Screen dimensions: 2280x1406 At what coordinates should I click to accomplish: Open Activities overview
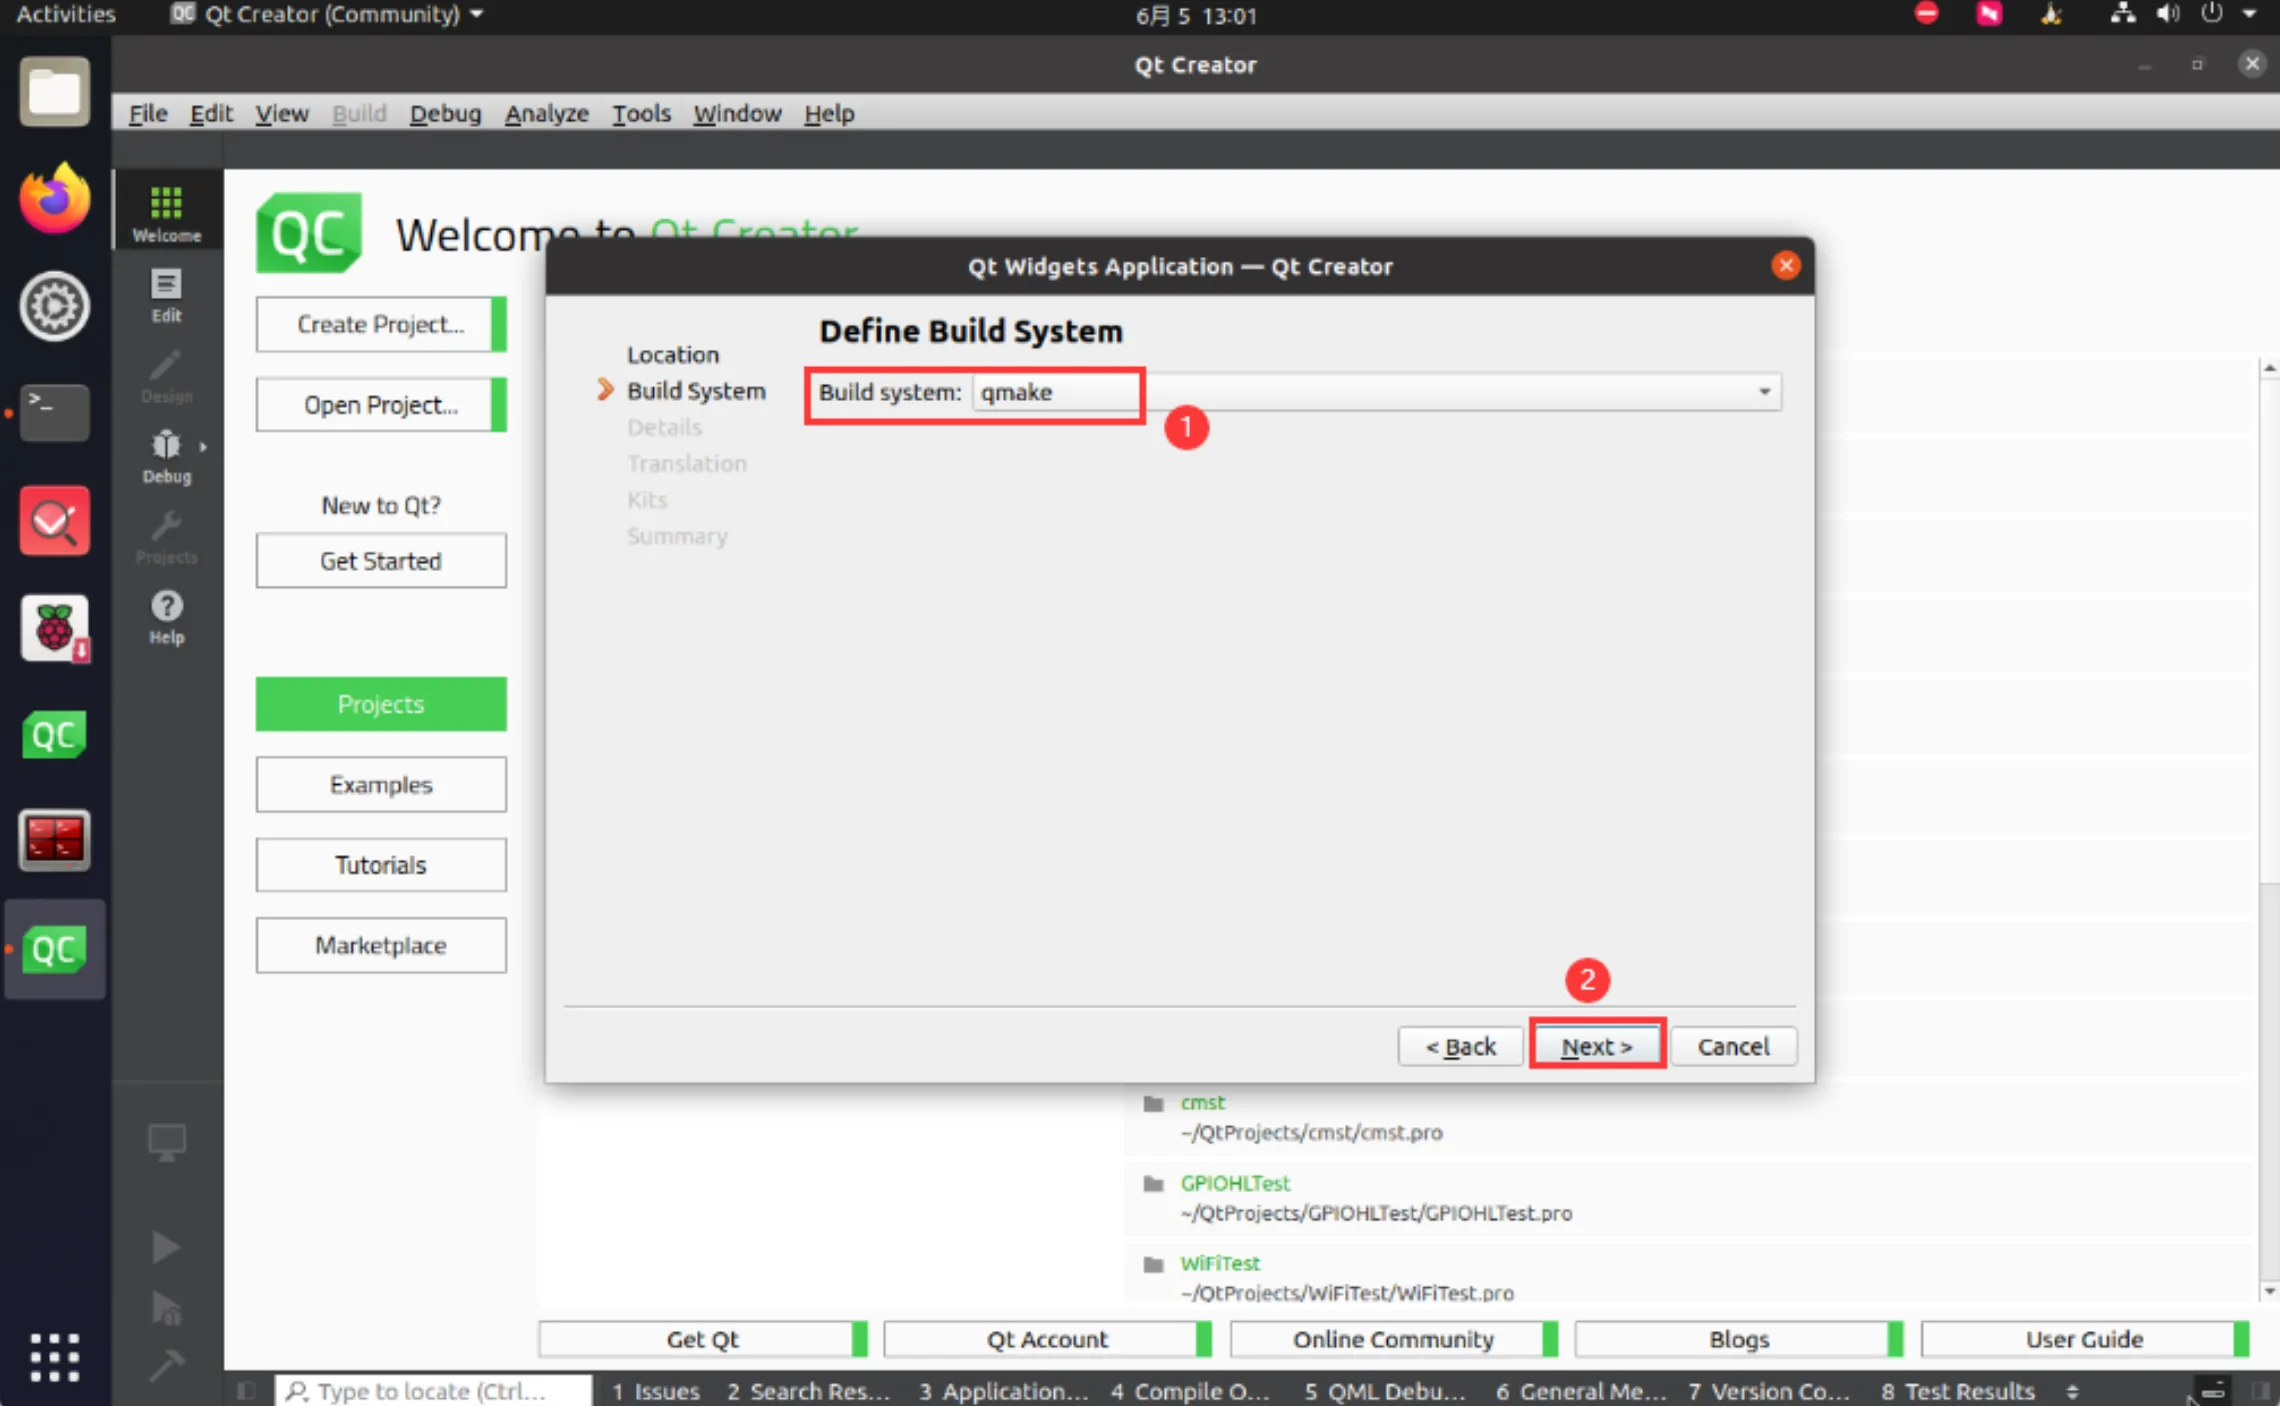click(x=66, y=14)
